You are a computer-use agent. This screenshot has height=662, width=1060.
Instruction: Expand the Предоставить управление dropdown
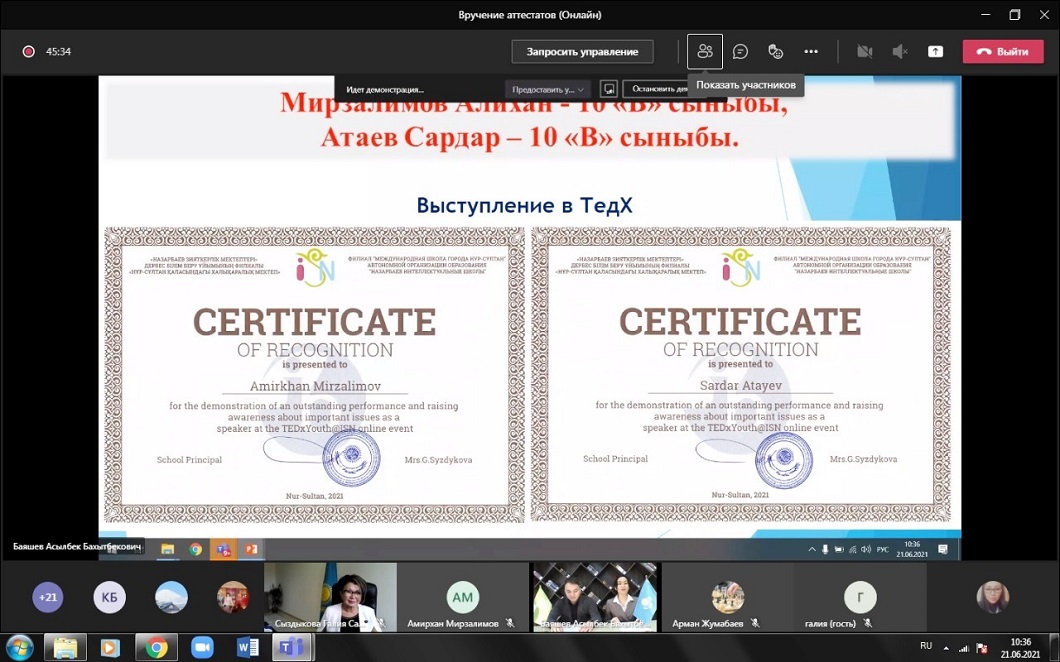pos(547,89)
